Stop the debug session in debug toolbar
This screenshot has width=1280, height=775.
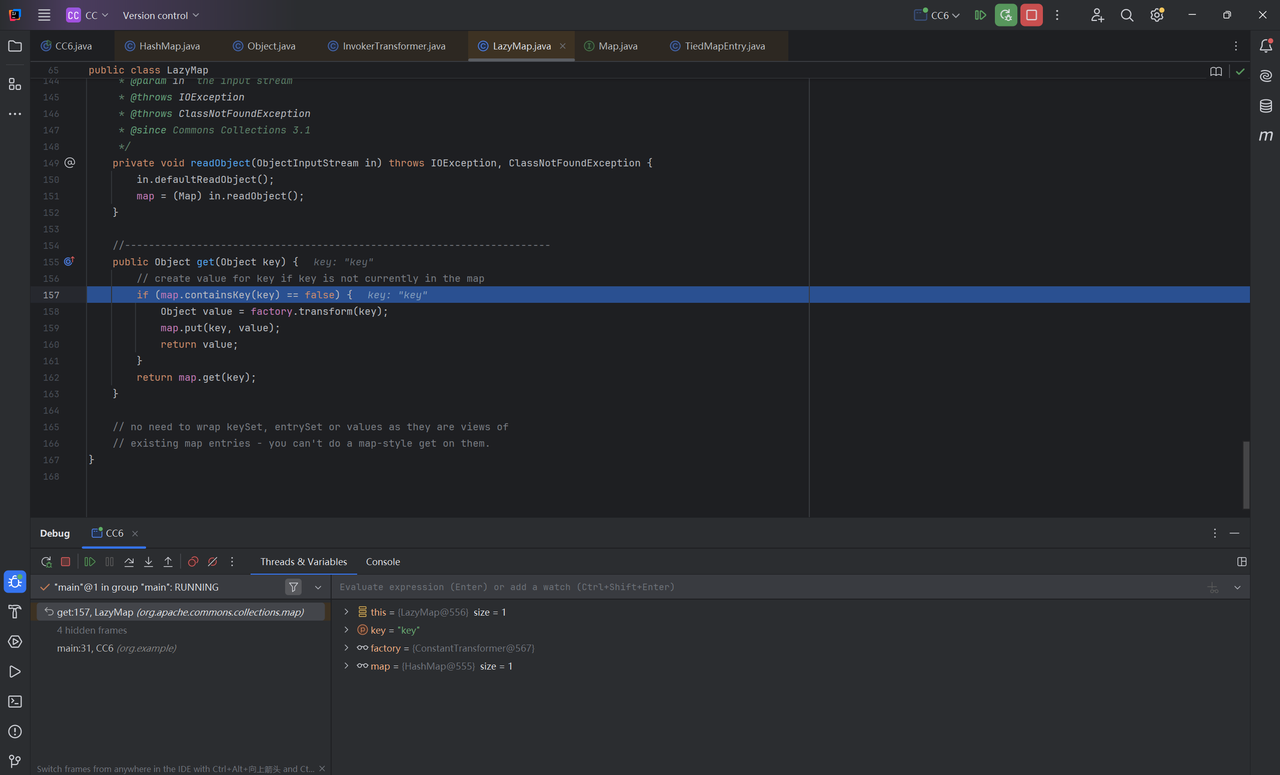point(66,562)
